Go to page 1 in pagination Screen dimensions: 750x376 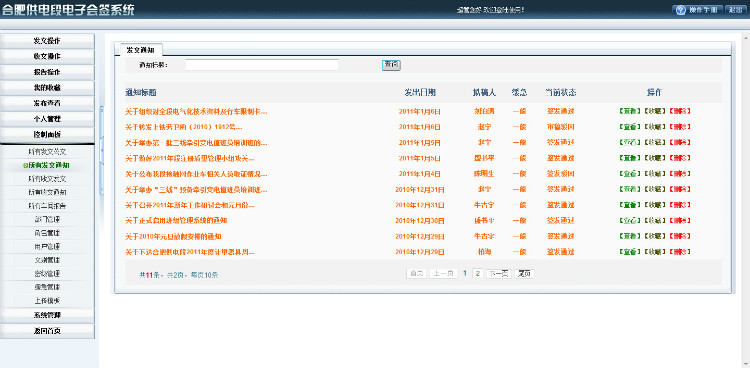click(465, 273)
